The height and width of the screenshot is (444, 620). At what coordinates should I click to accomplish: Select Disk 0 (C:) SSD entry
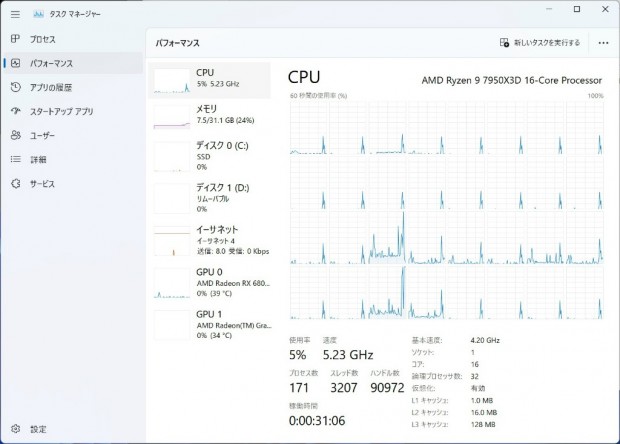[210, 154]
